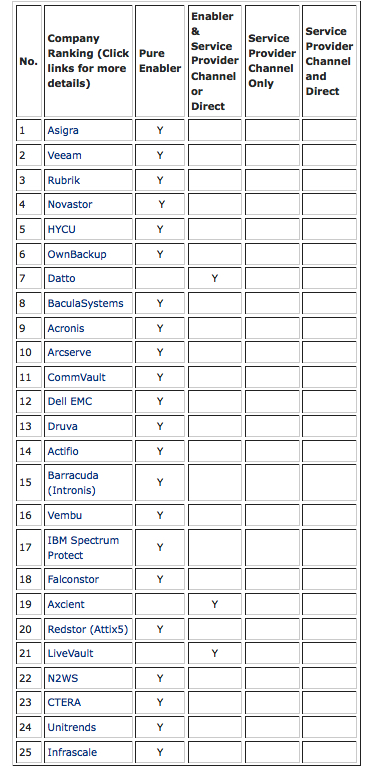Screen dimensions: 376x766
Task: Open the Datto link
Action: 62,278
